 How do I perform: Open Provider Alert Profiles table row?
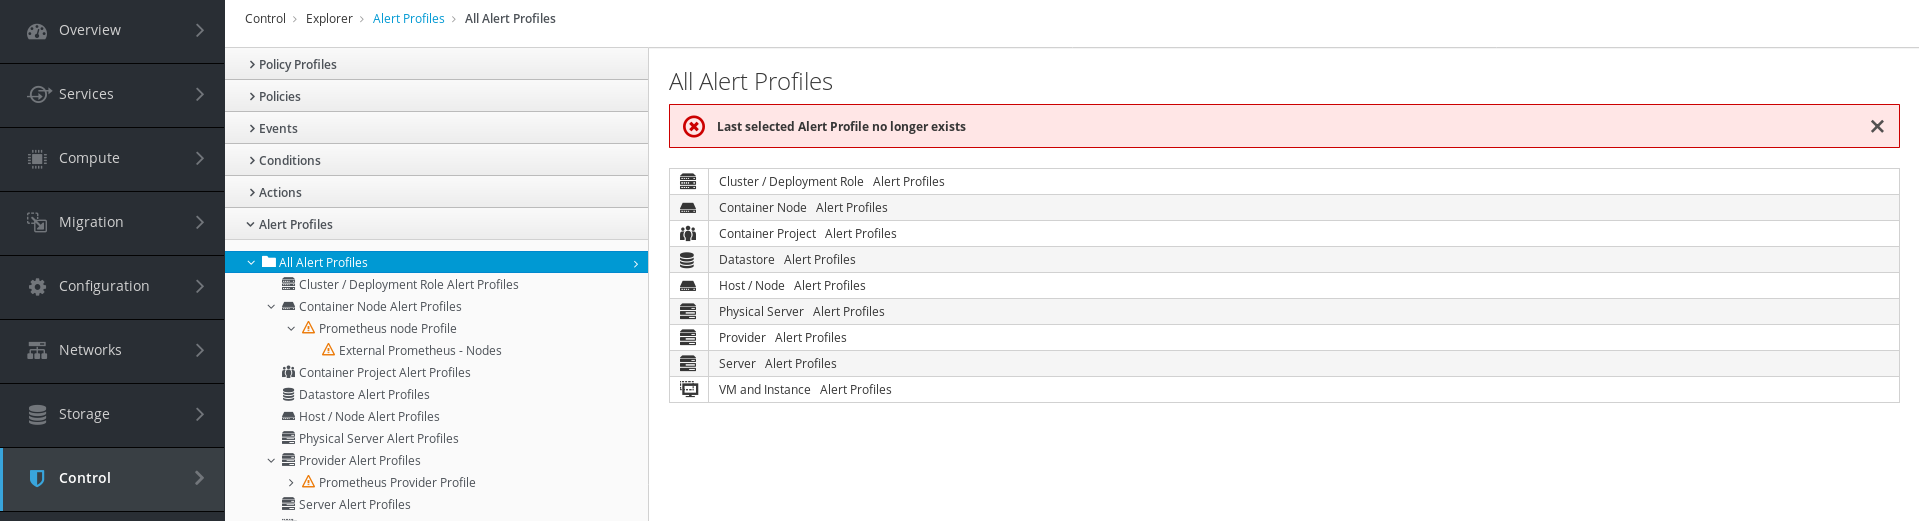1284,337
